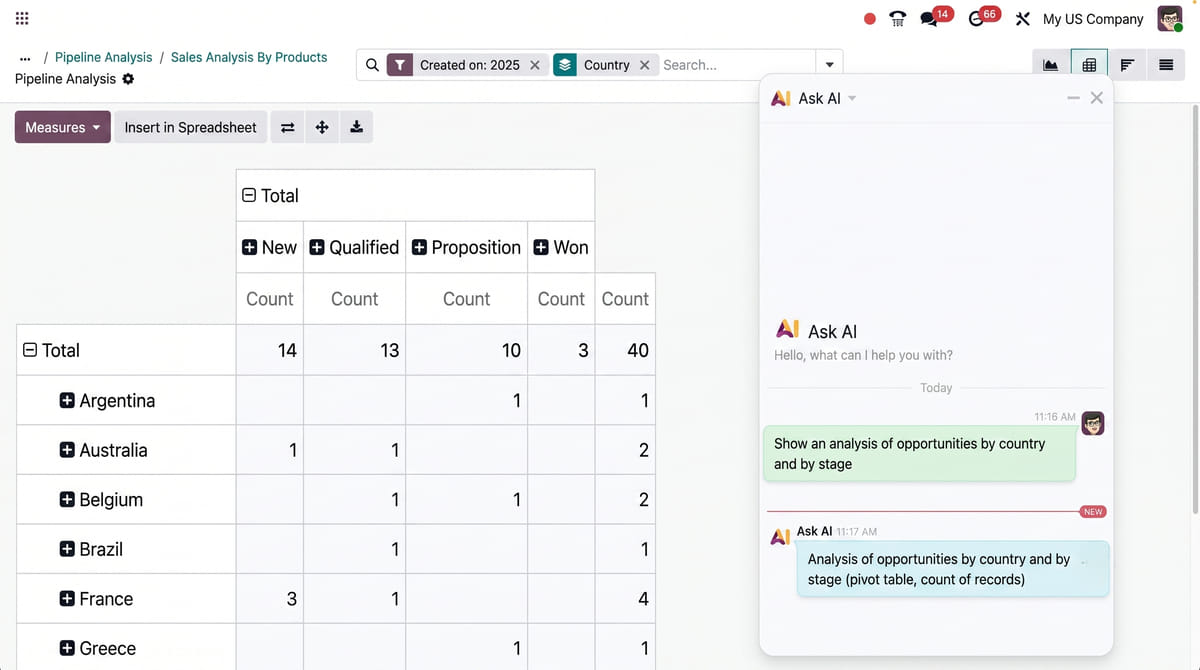The width and height of the screenshot is (1200, 670).
Task: Download the pivot as xlsx
Action: [x=356, y=127]
